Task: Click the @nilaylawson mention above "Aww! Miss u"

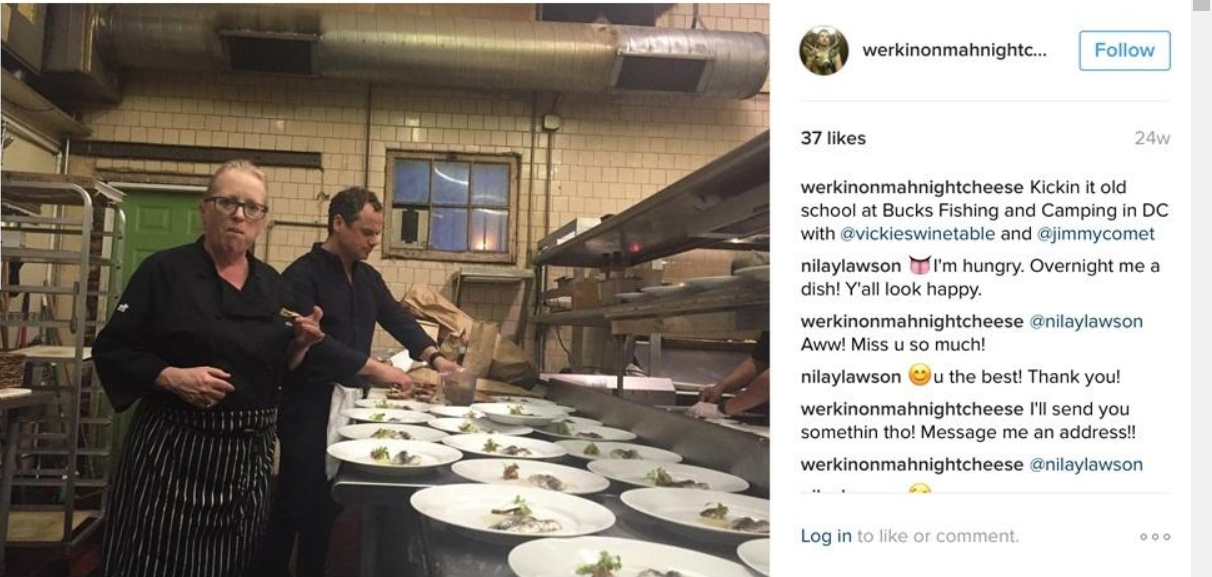Action: (1086, 321)
